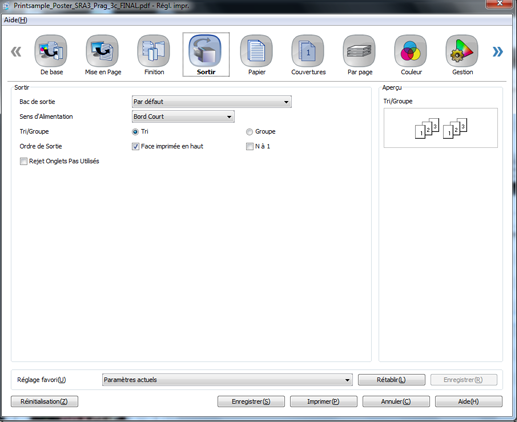Open the Sens d'Alimentation dropdown
Screen dimensions: 517x422
click(183, 117)
